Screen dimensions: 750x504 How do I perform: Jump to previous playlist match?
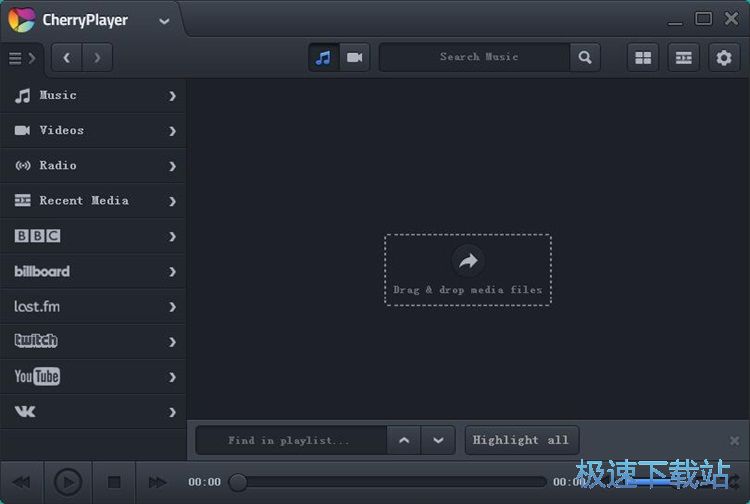(x=404, y=440)
